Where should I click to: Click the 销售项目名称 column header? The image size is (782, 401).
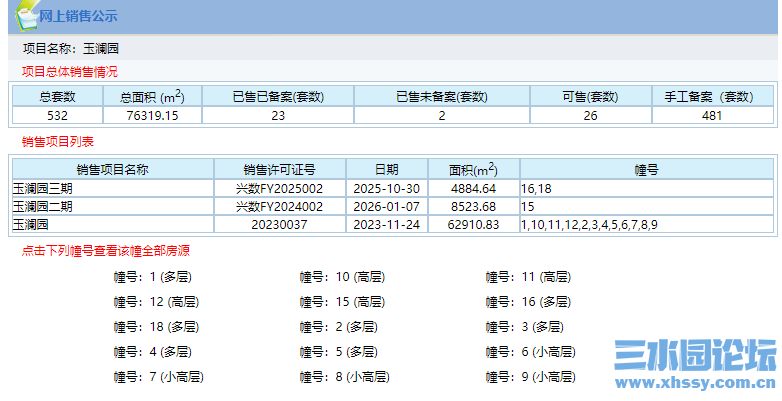coord(113,170)
